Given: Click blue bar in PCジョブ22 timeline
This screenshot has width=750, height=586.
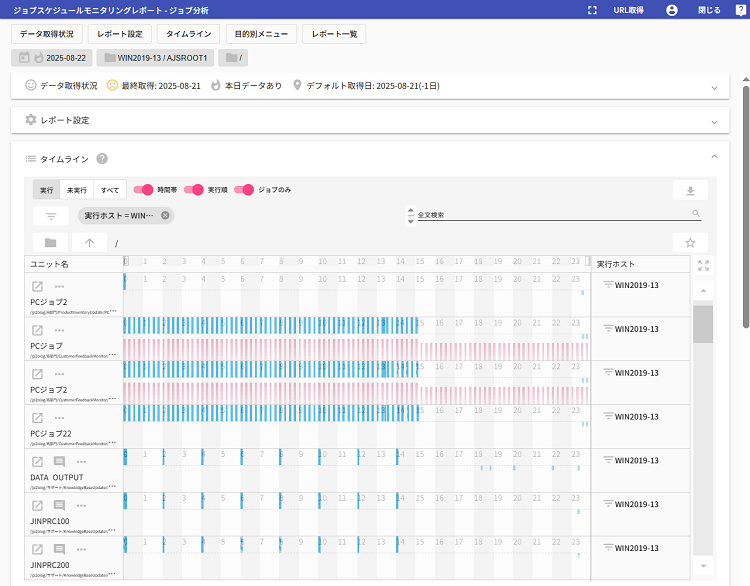Looking at the screenshot, I should pos(271,413).
